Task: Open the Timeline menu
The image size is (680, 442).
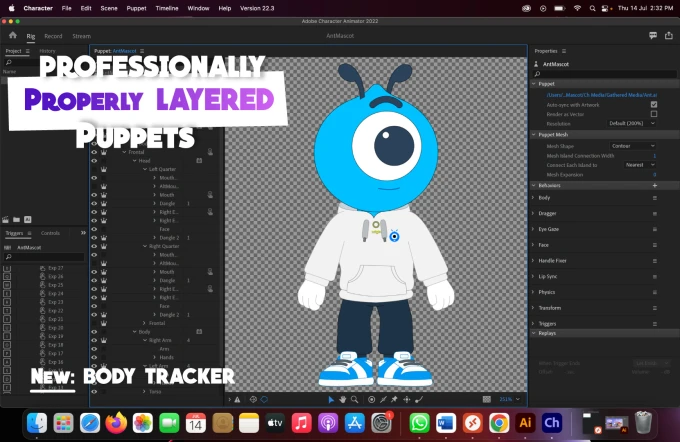Action: [167, 8]
